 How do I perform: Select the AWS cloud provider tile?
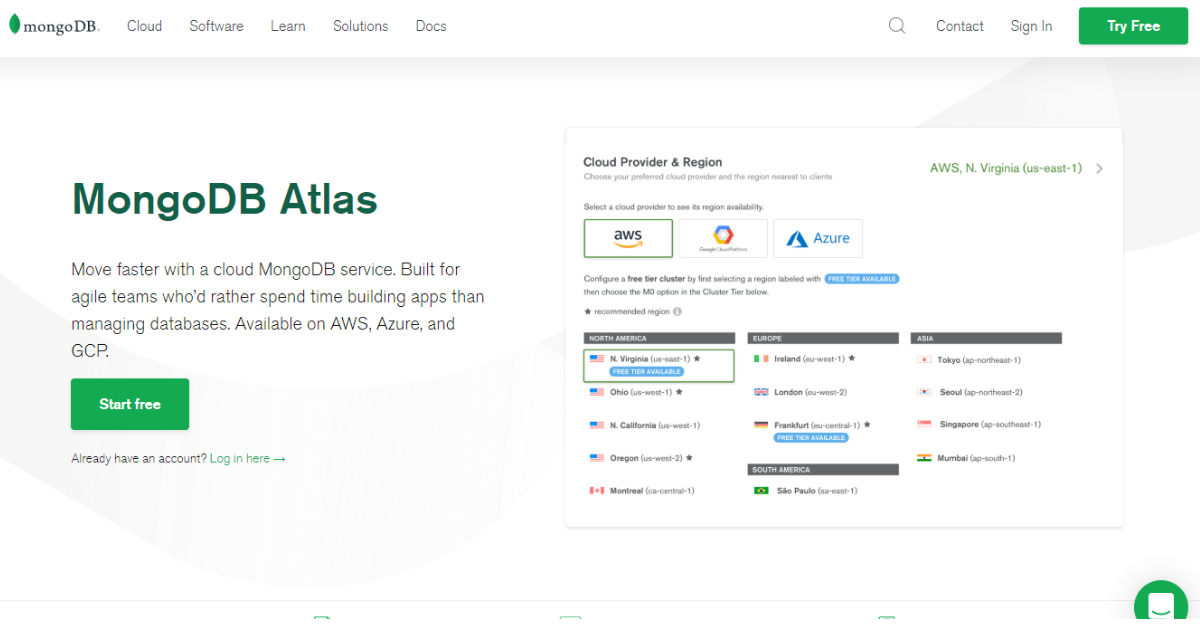coord(628,238)
